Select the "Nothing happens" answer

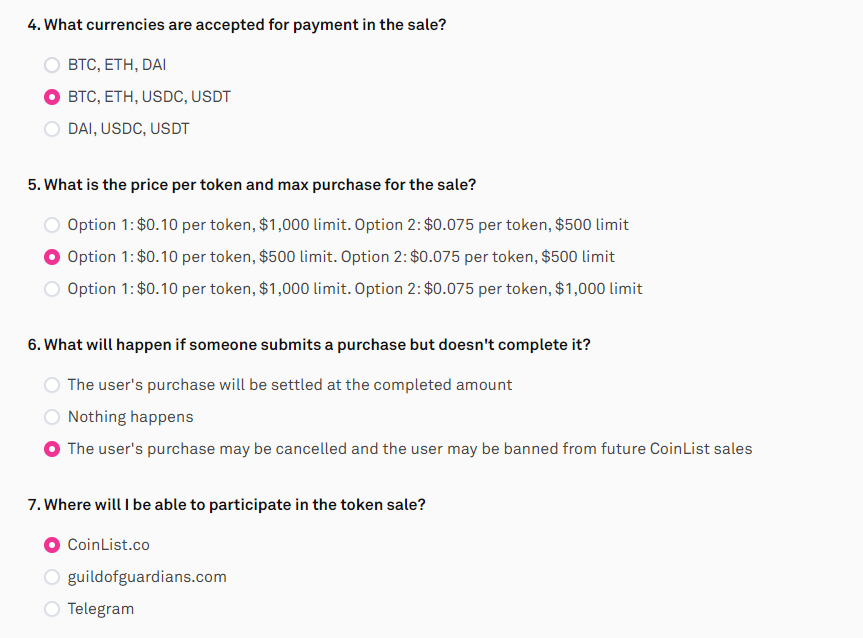click(51, 416)
